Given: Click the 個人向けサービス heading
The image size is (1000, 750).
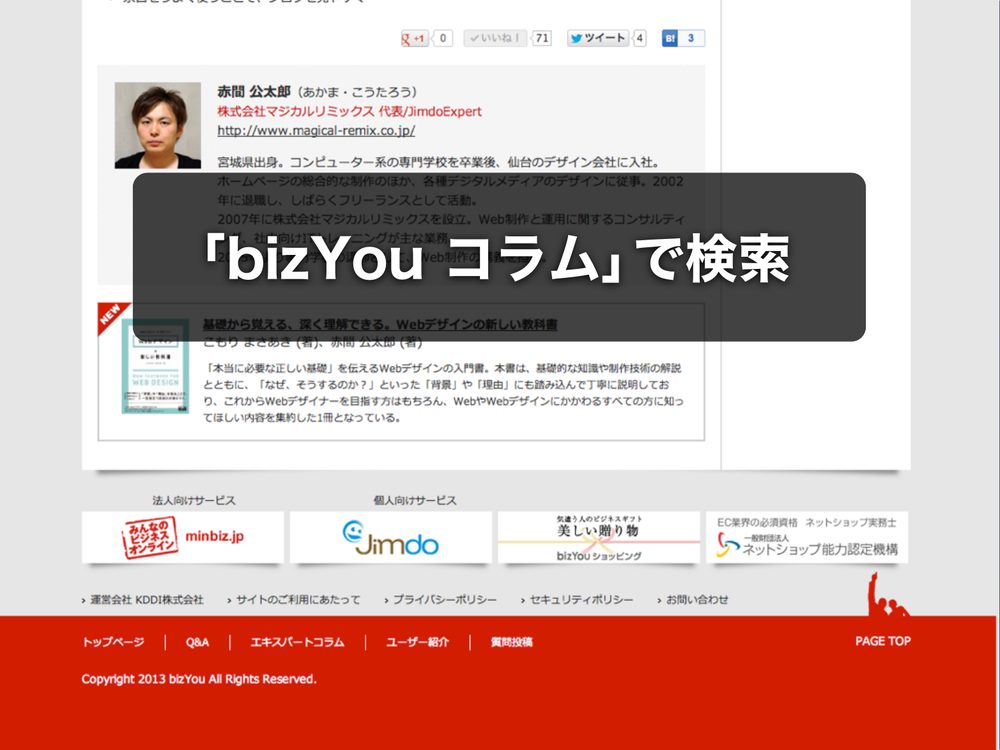Looking at the screenshot, I should pyautogui.click(x=415, y=501).
